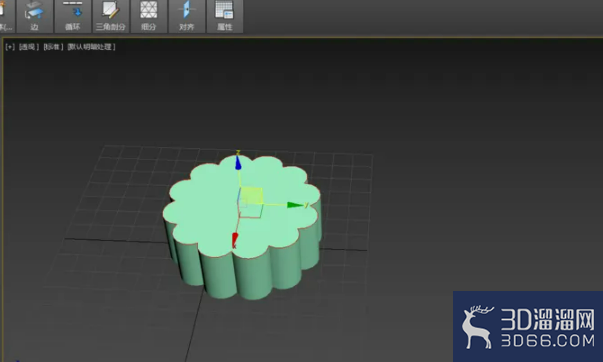
Task: Open the [默认明暗处理] shading menu
Action: pyautogui.click(x=91, y=47)
